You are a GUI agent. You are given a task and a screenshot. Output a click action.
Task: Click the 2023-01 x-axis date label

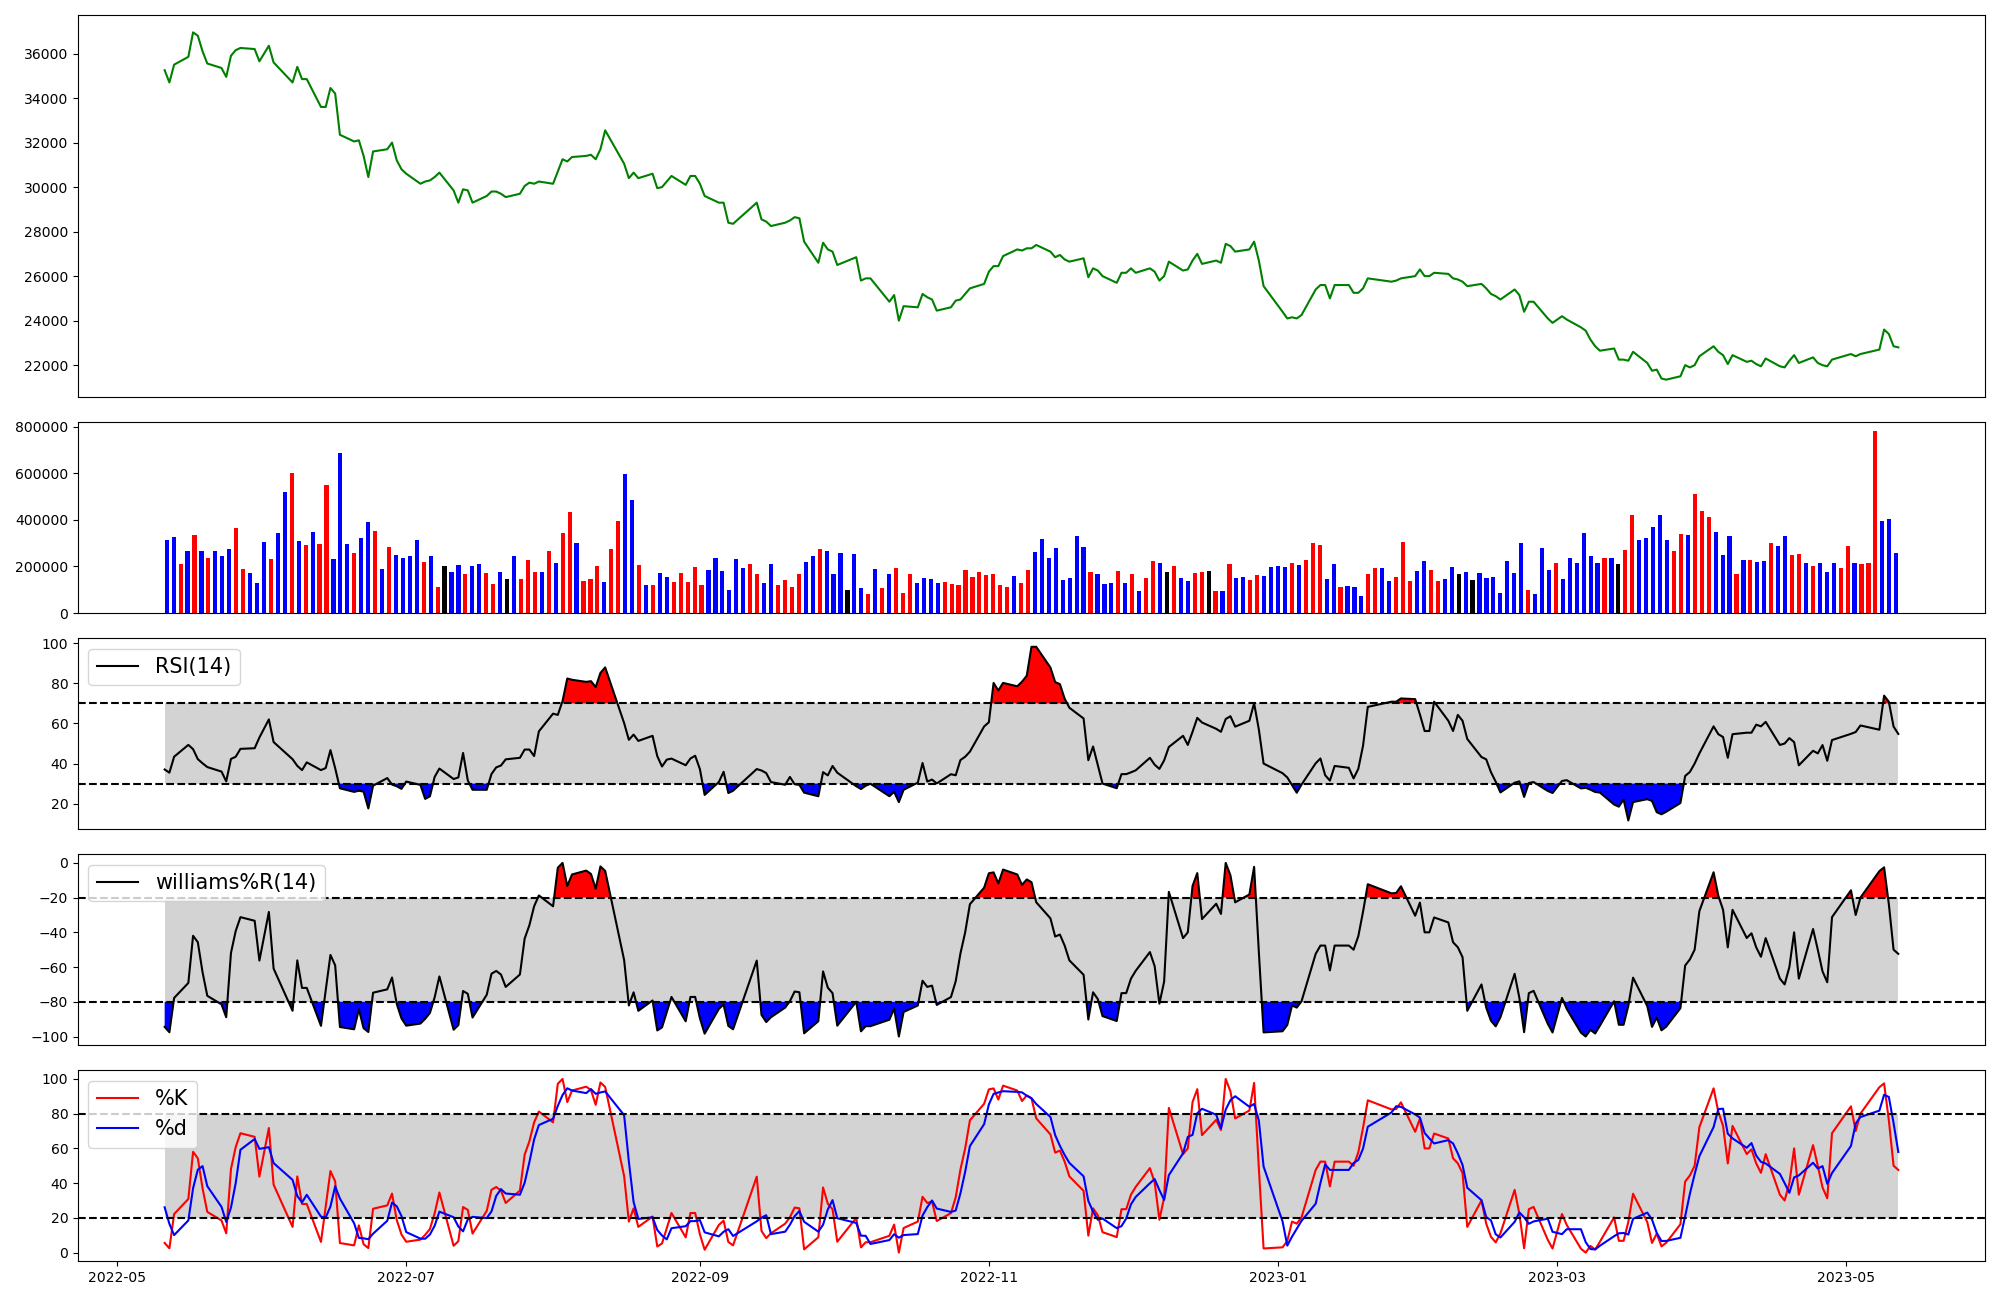(1278, 1277)
